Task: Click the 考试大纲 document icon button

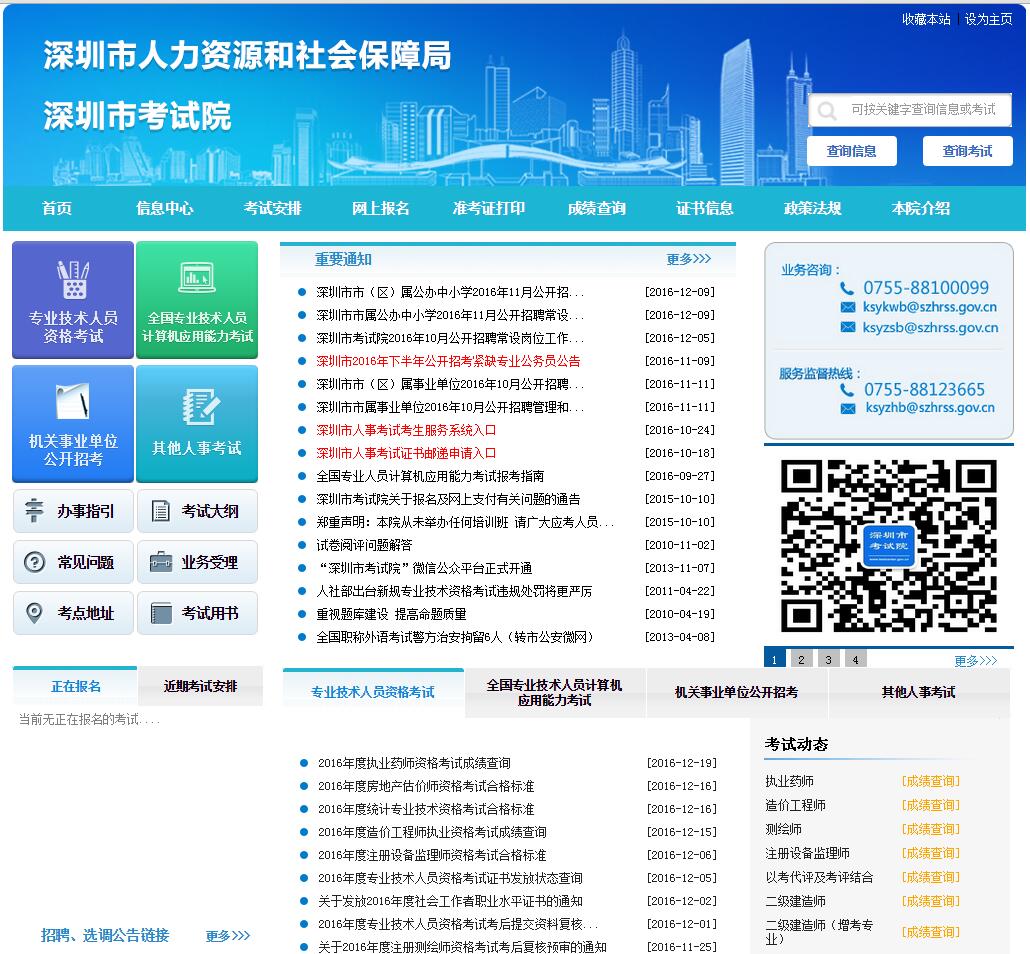Action: pos(197,511)
